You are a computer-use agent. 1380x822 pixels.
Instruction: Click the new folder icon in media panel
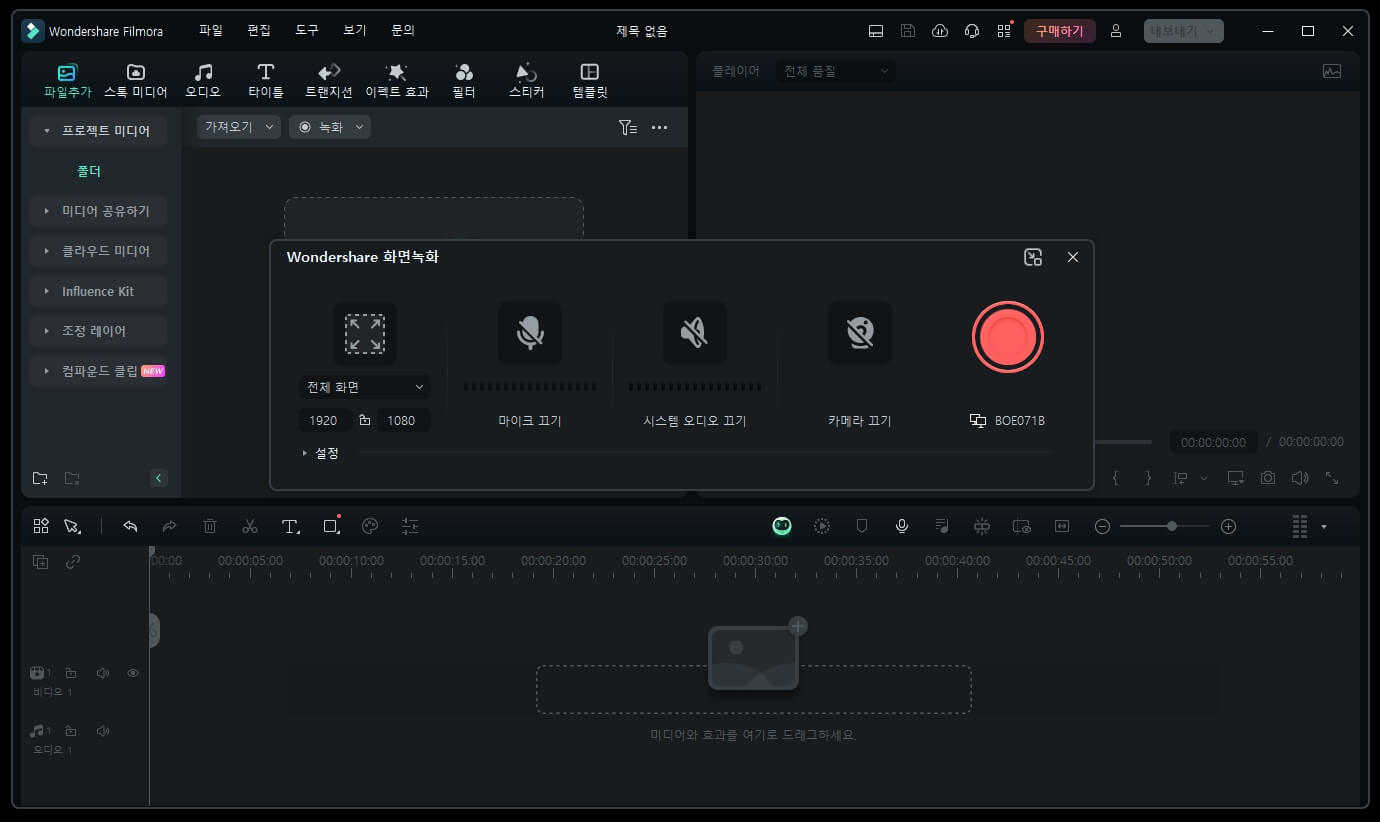pyautogui.click(x=40, y=478)
